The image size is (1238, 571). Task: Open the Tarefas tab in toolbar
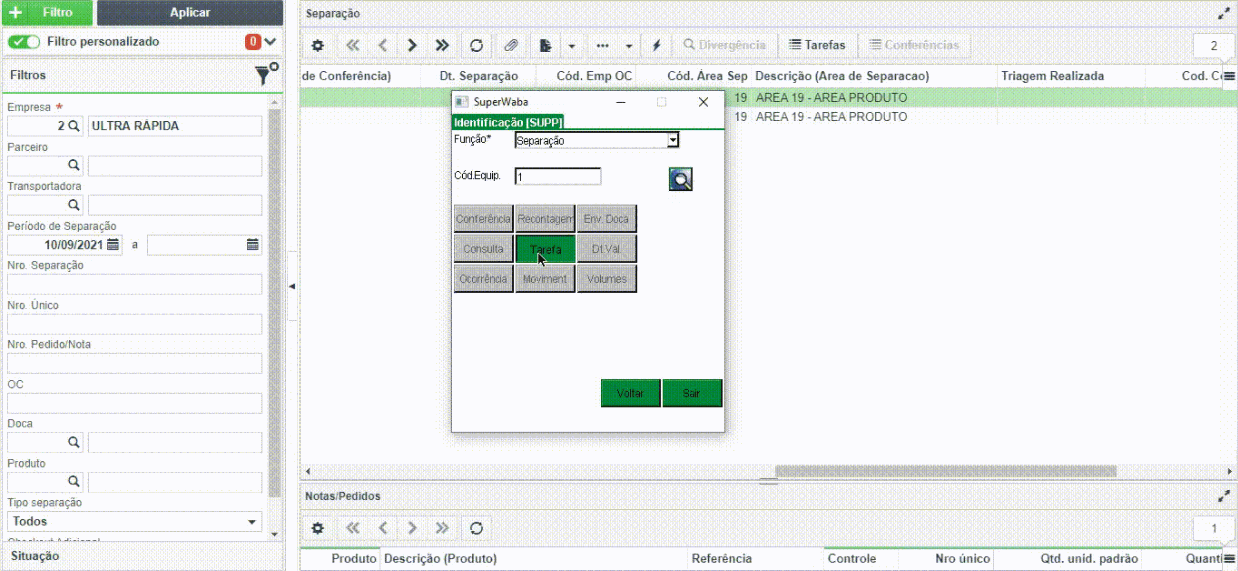click(817, 45)
